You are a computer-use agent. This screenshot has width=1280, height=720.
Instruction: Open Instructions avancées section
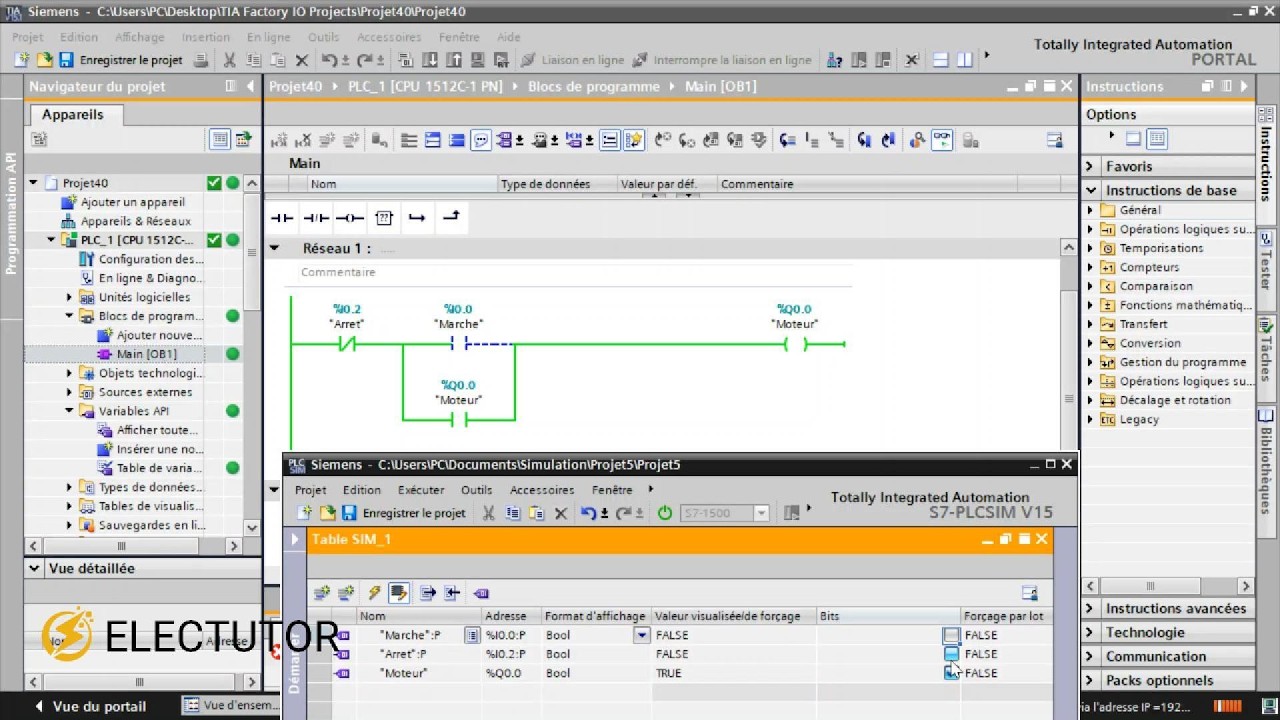(1175, 608)
